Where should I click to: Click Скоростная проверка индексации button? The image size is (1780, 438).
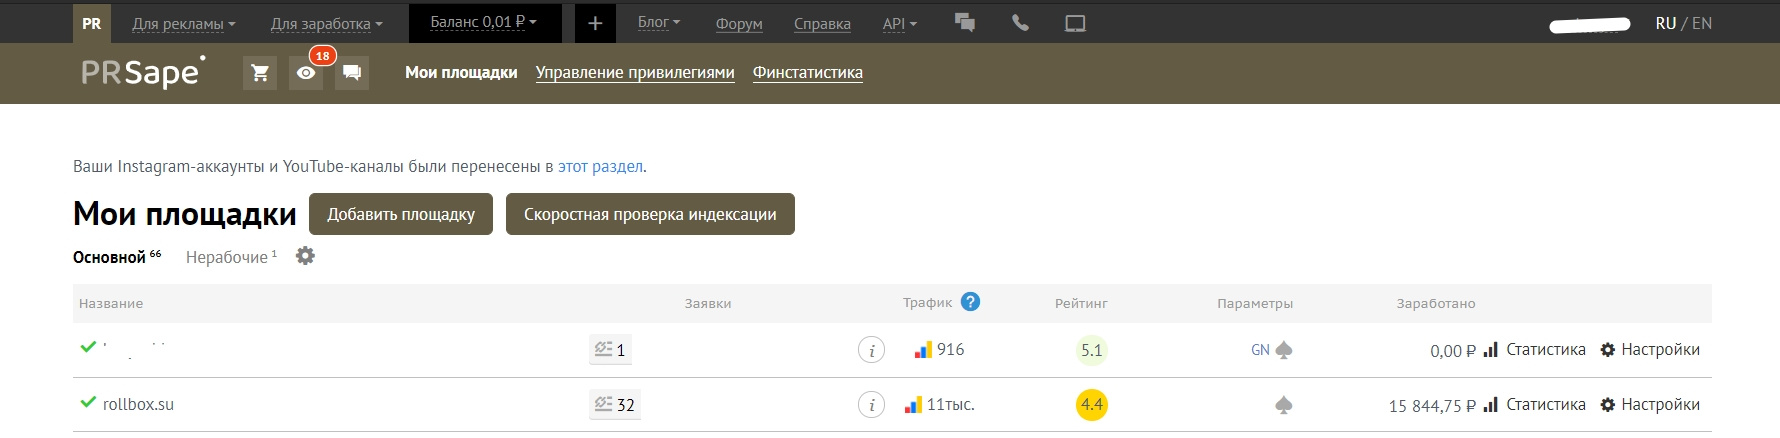pyautogui.click(x=650, y=214)
